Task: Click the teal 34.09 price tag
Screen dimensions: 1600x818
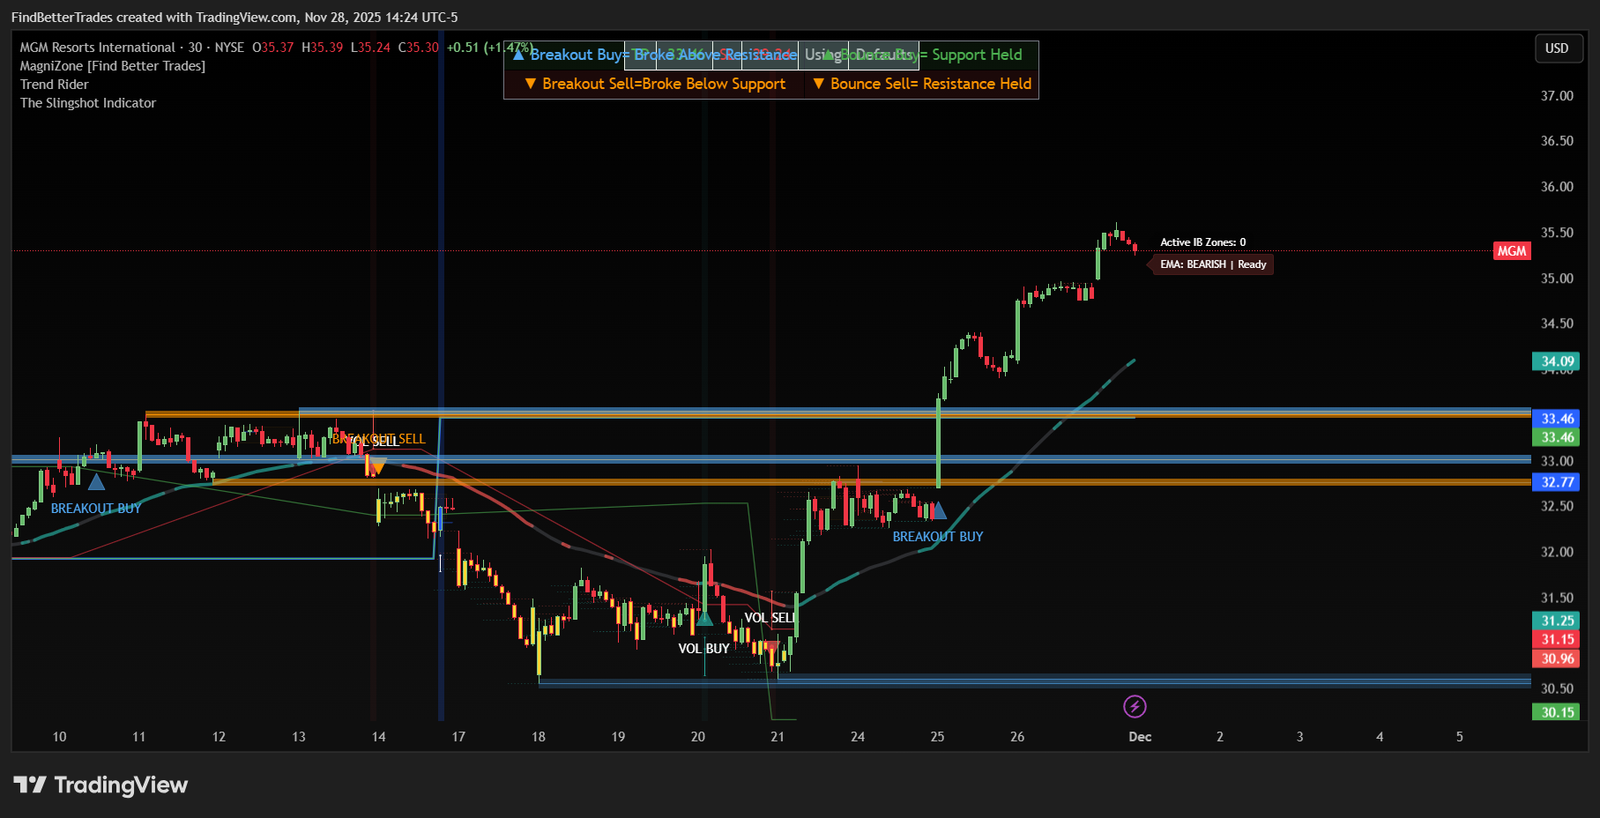Action: click(1556, 361)
